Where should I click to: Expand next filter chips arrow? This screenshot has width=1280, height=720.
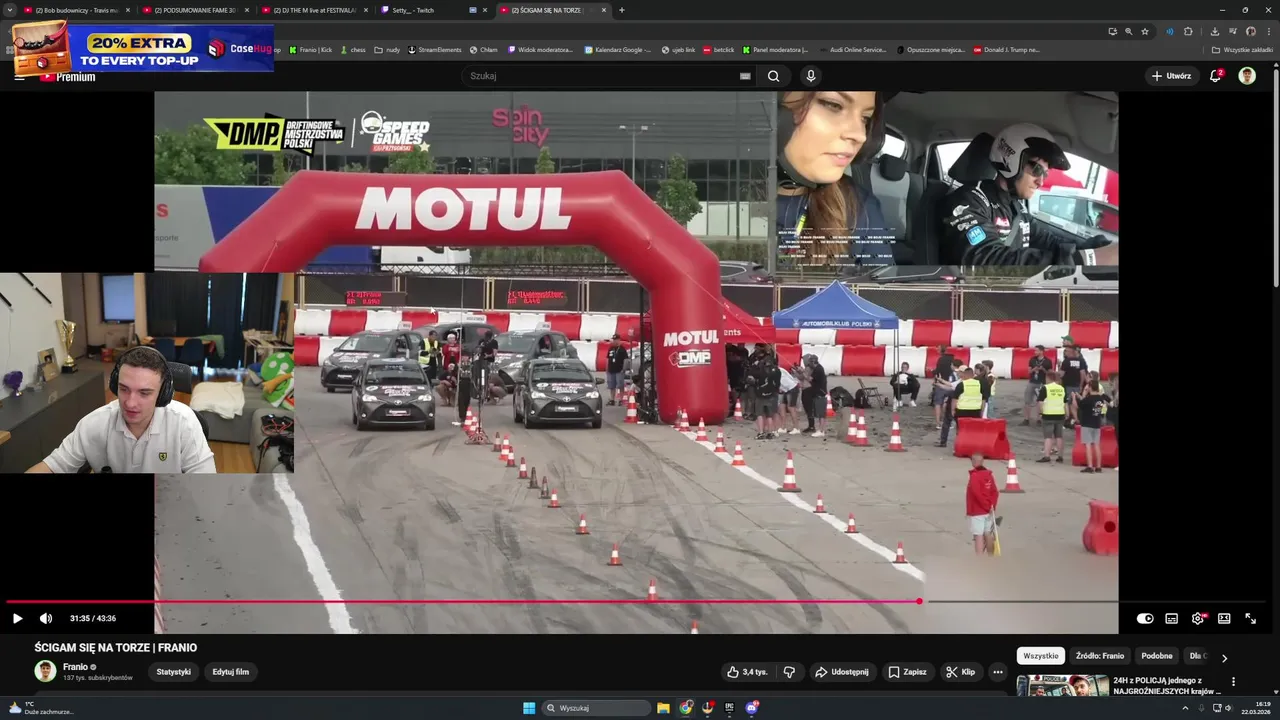tap(1224, 657)
